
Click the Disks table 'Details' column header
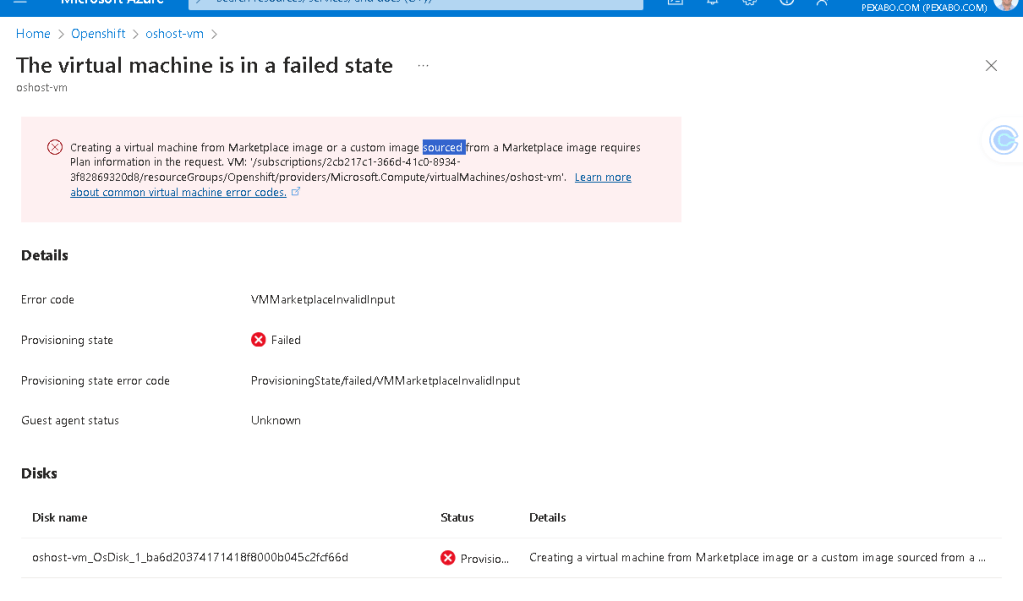click(x=547, y=517)
